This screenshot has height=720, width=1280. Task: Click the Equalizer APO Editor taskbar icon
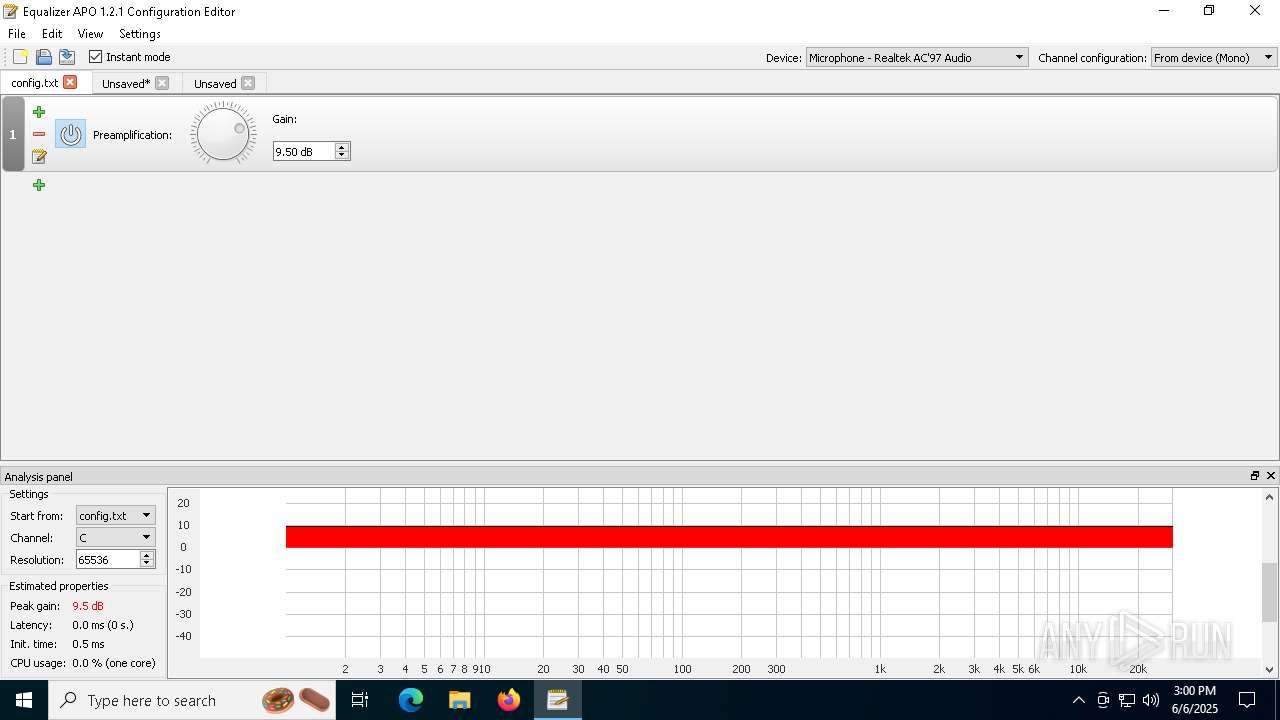pos(557,700)
